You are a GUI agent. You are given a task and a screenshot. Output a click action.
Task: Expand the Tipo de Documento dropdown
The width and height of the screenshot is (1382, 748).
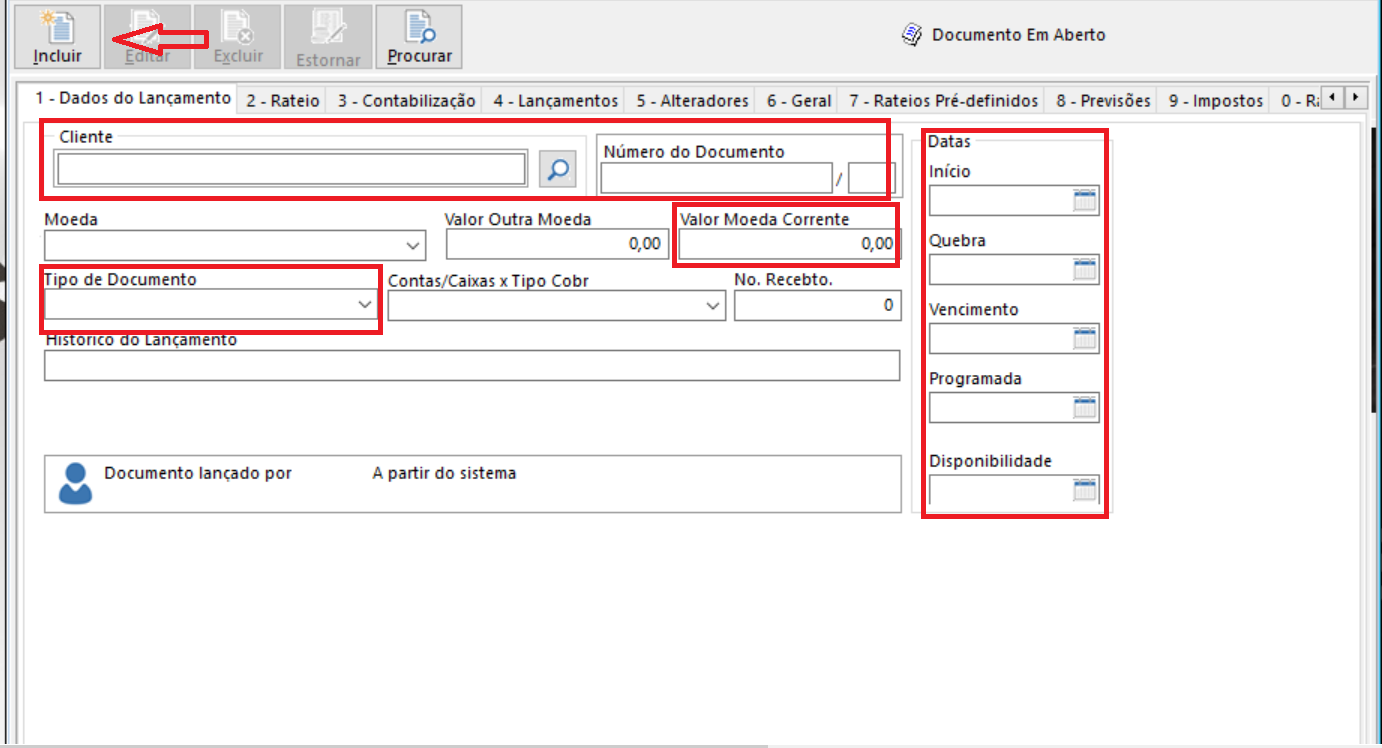coord(365,305)
